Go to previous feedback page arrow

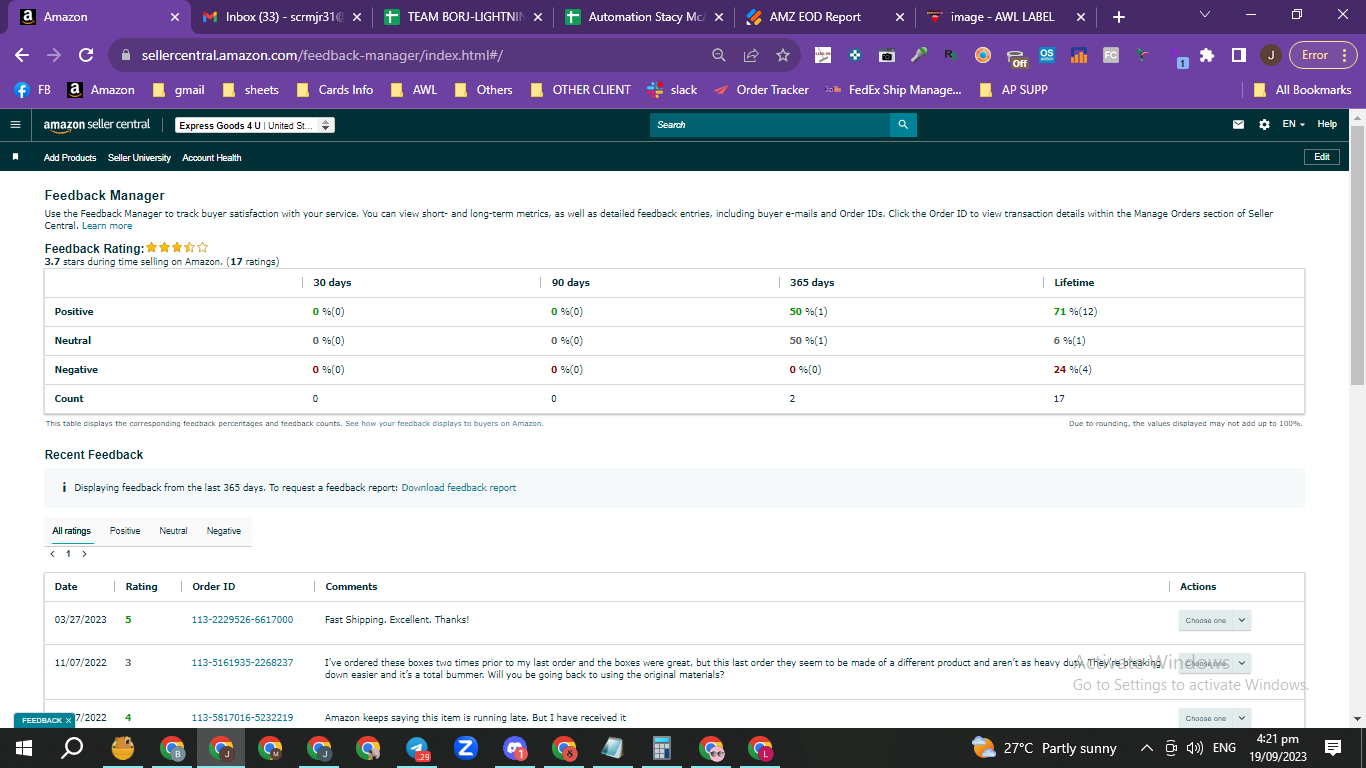(x=52, y=554)
